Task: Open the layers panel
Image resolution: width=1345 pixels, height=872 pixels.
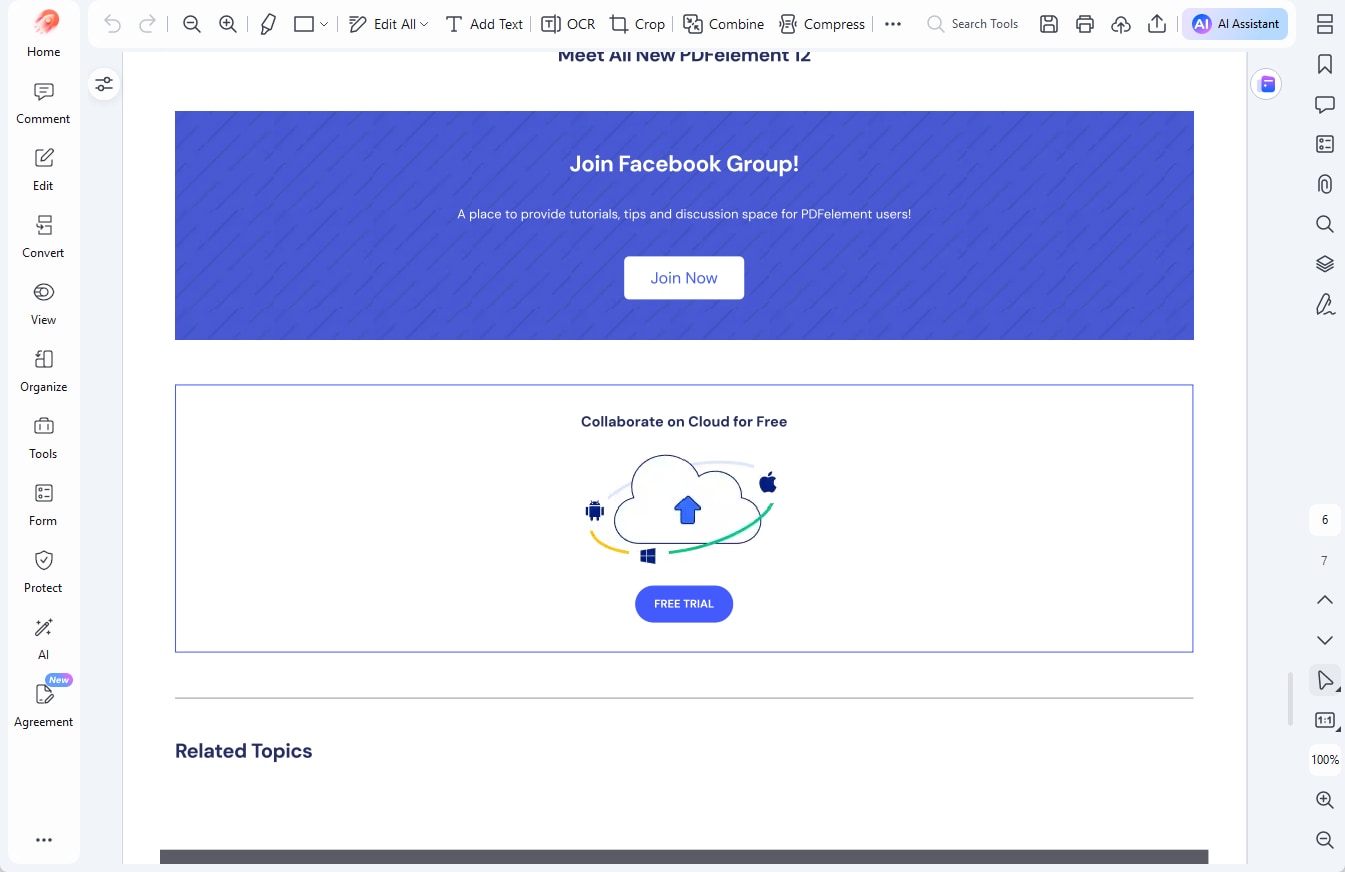Action: (1325, 264)
